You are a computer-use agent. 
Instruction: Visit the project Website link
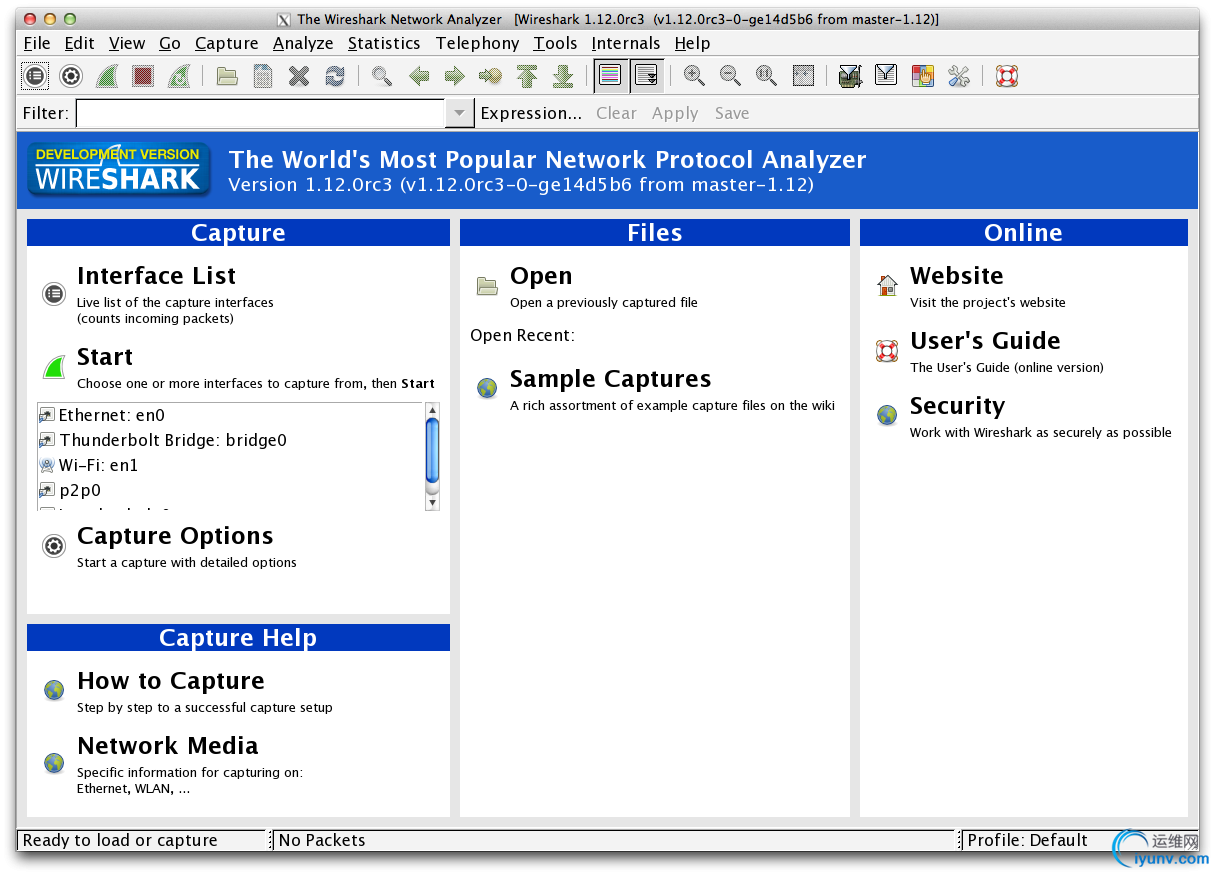[957, 276]
